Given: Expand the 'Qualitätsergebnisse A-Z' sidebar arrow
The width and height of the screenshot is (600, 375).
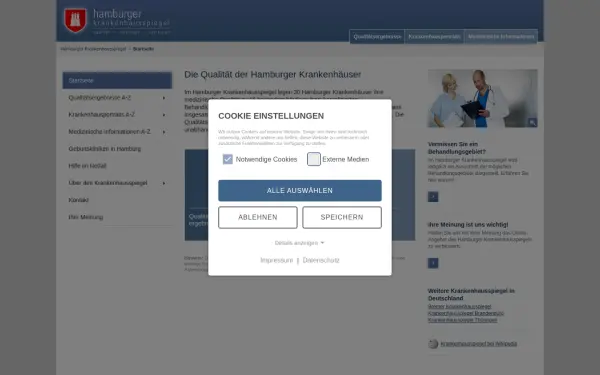Looking at the screenshot, I should click(x=164, y=98).
